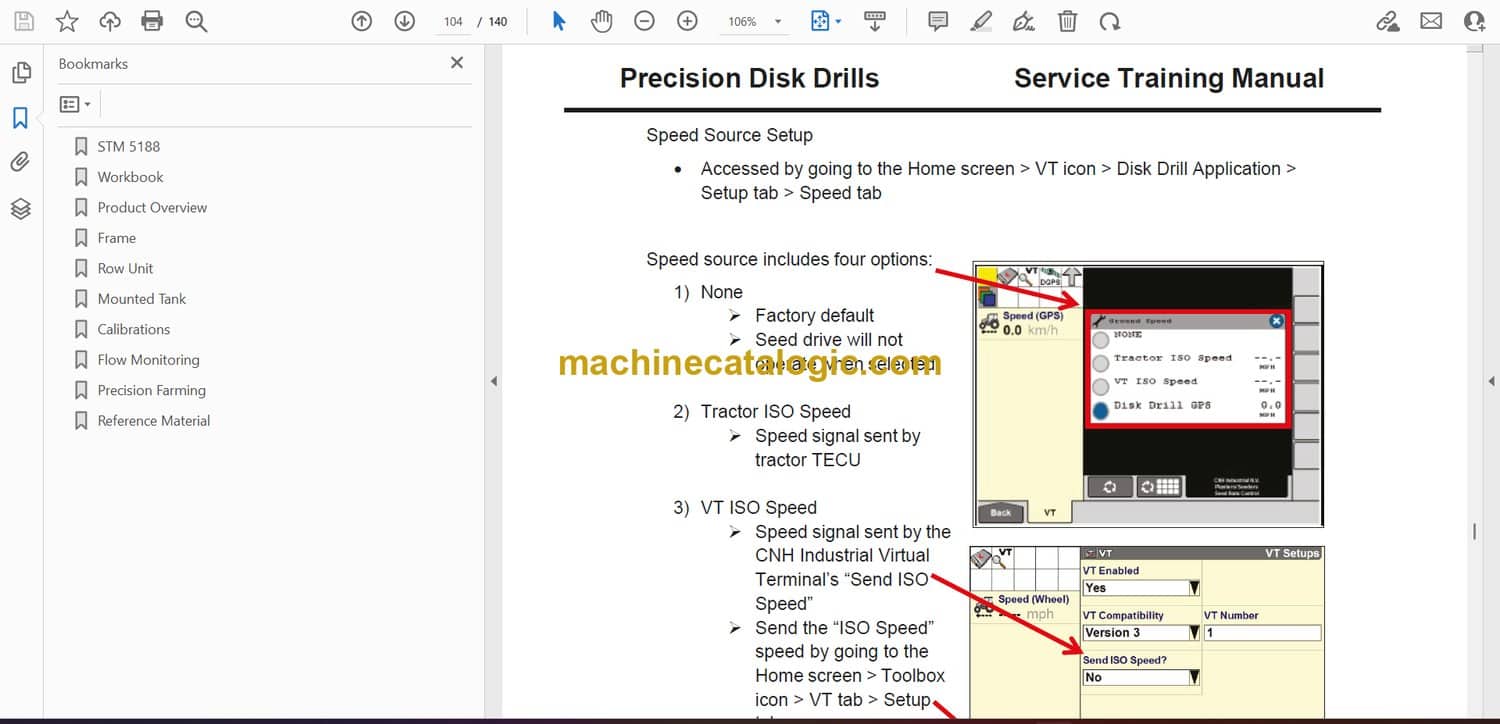Viewport: 1500px width, 724px height.
Task: Show the Page Thumbnails panel
Action: 21,73
